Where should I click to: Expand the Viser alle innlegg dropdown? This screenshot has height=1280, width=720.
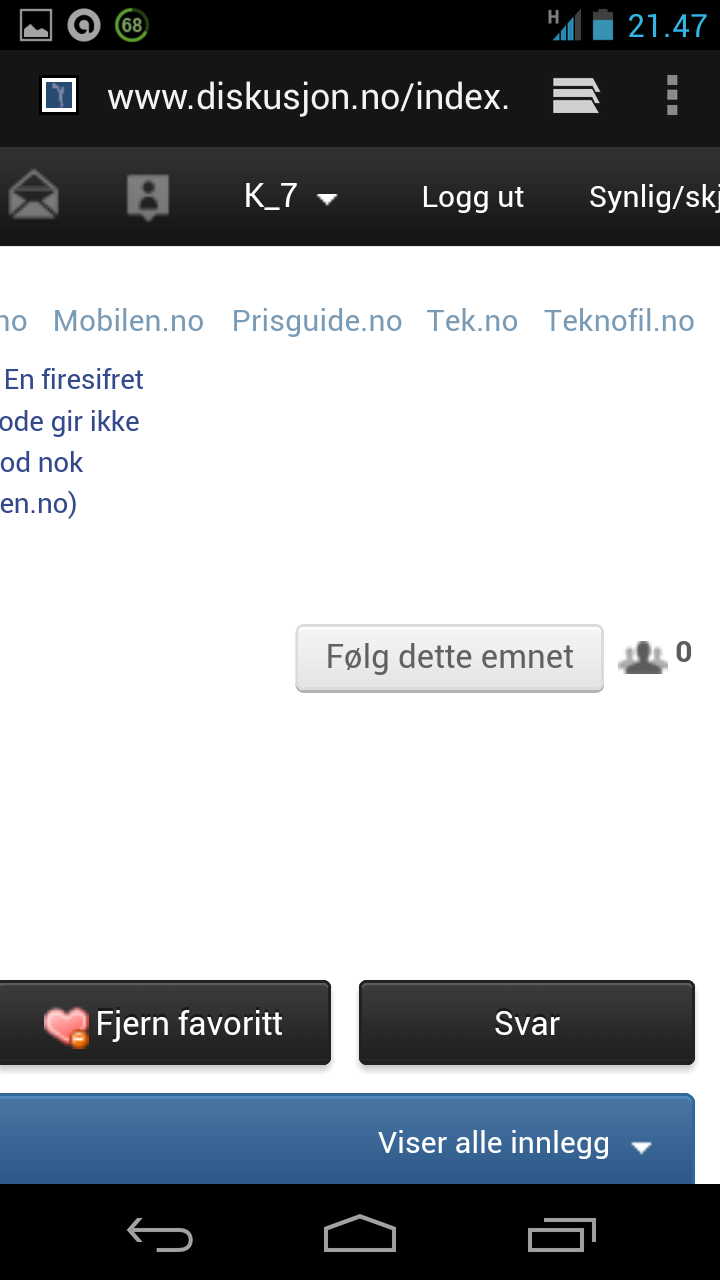(x=516, y=1143)
